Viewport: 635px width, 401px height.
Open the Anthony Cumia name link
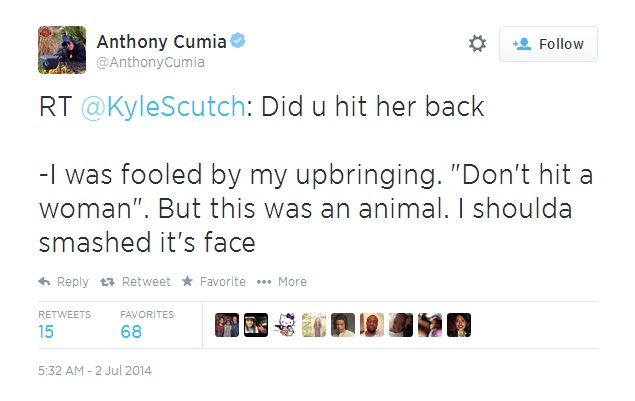161,41
